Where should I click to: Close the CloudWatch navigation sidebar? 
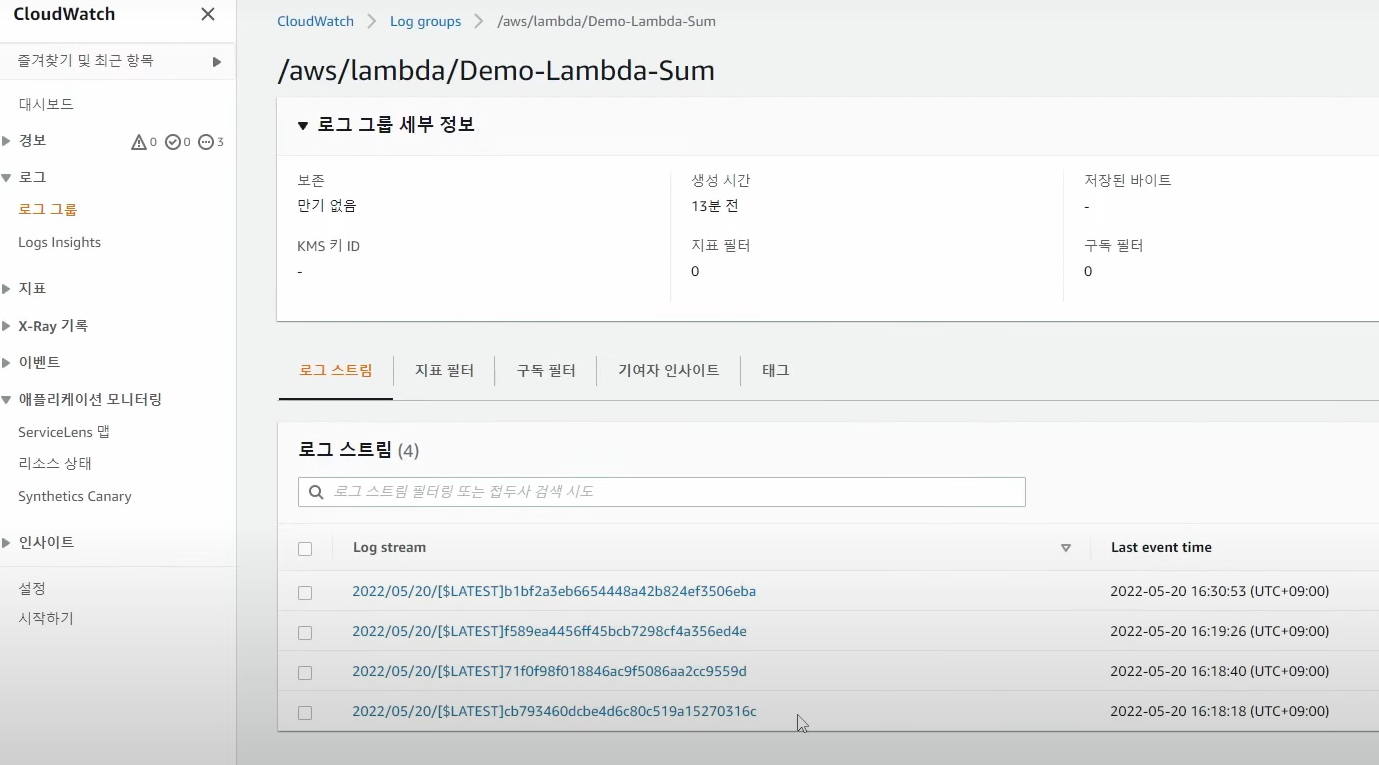pyautogui.click(x=208, y=14)
